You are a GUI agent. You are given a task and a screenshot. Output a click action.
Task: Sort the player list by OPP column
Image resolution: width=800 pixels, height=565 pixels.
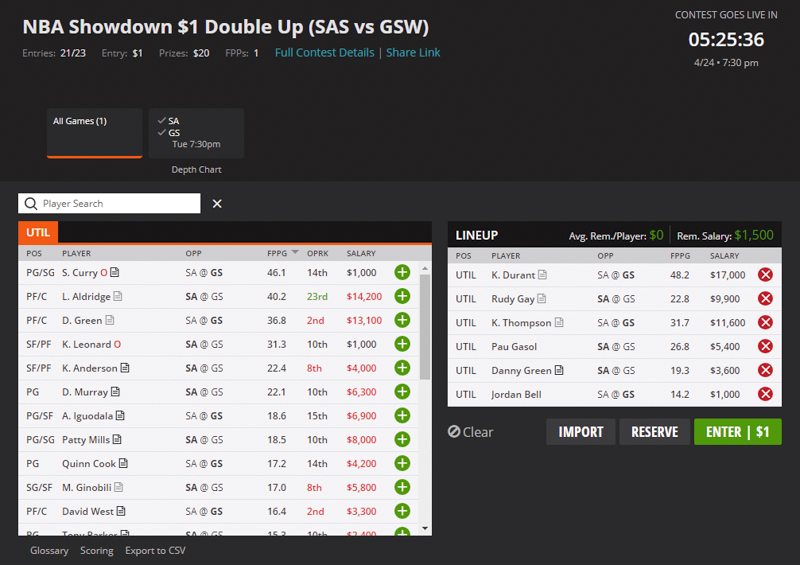[193, 253]
